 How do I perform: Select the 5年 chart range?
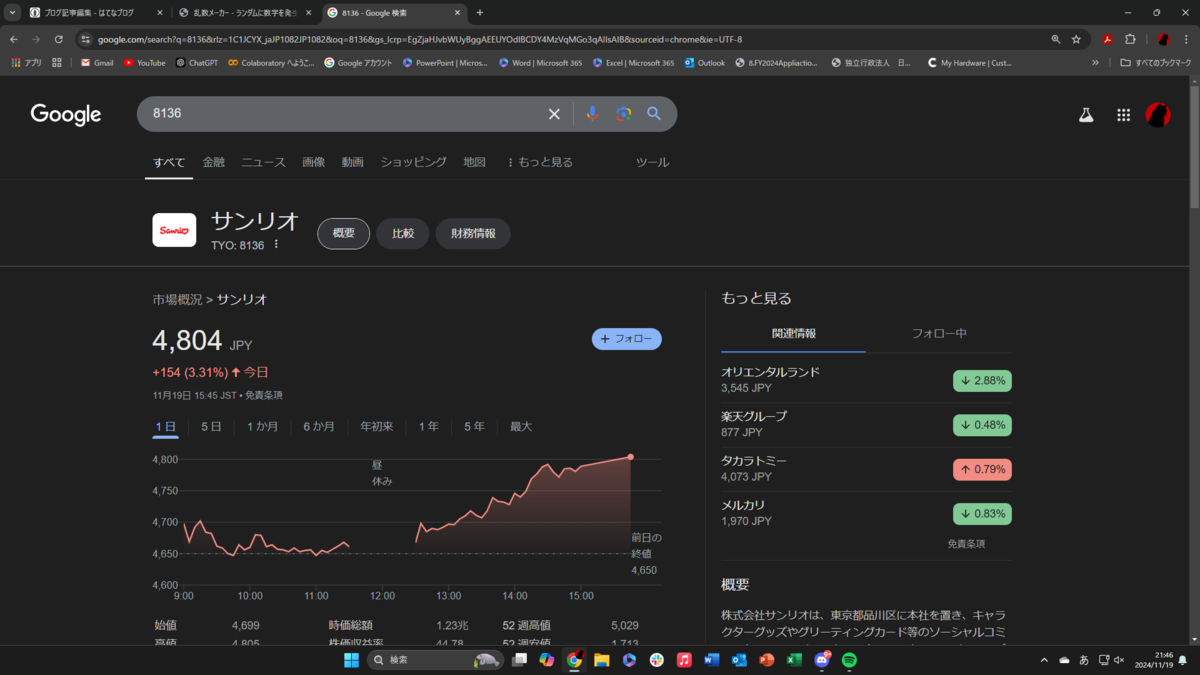(x=474, y=427)
